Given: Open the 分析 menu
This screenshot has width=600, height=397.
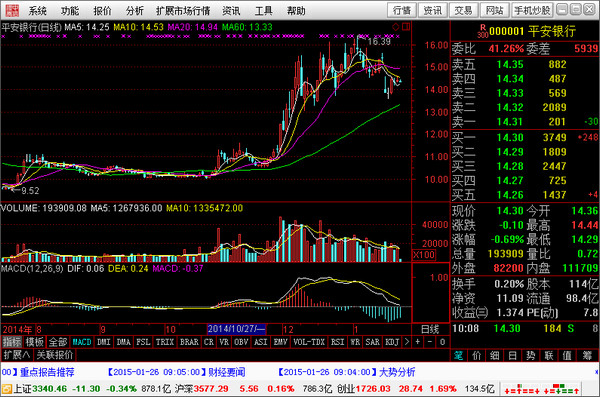Looking at the screenshot, I should [135, 11].
